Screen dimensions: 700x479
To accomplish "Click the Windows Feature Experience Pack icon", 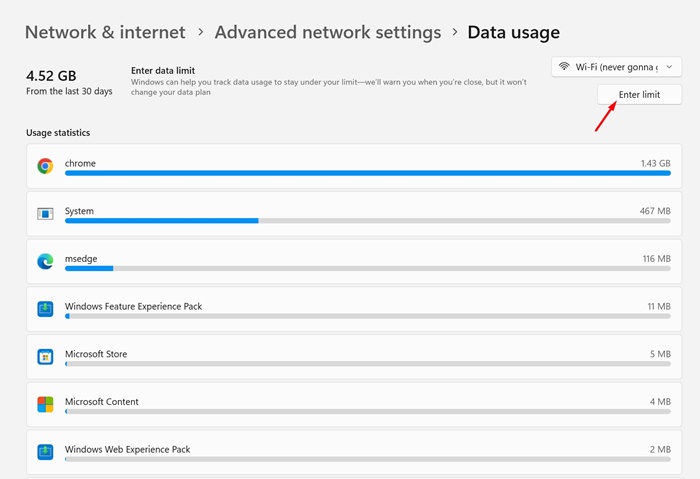I will click(x=45, y=309).
